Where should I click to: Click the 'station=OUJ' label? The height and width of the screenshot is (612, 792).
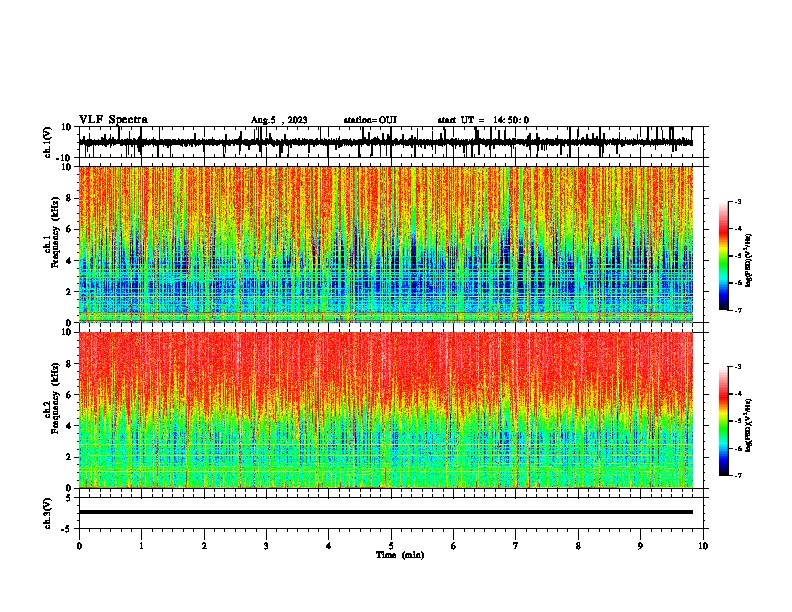coord(370,120)
